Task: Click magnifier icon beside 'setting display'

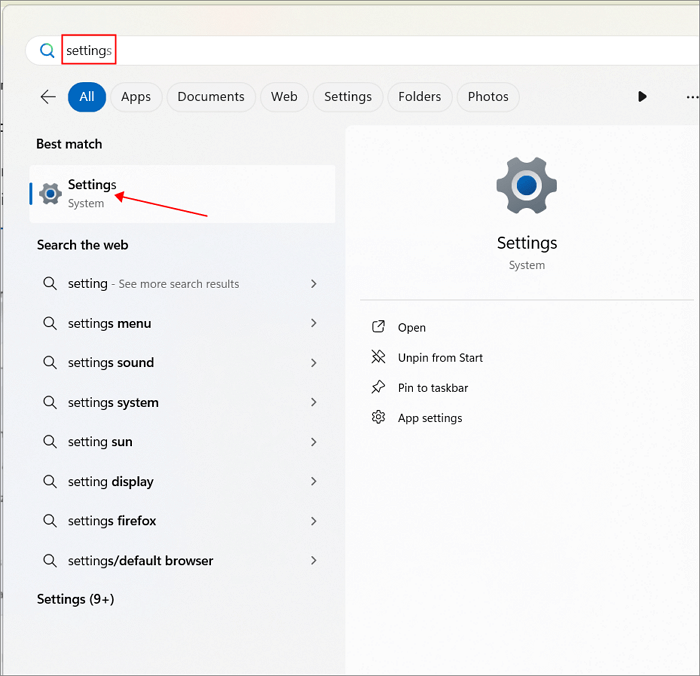Action: [50, 481]
